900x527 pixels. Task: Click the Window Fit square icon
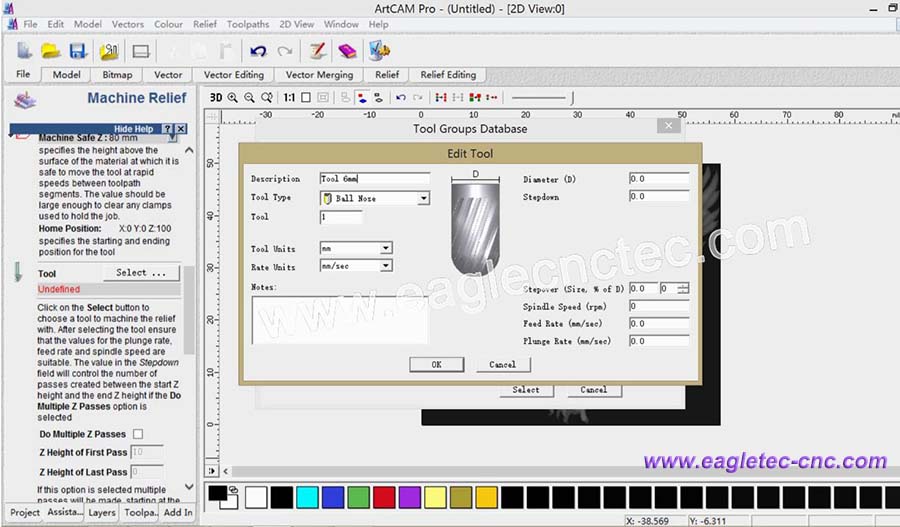[306, 98]
